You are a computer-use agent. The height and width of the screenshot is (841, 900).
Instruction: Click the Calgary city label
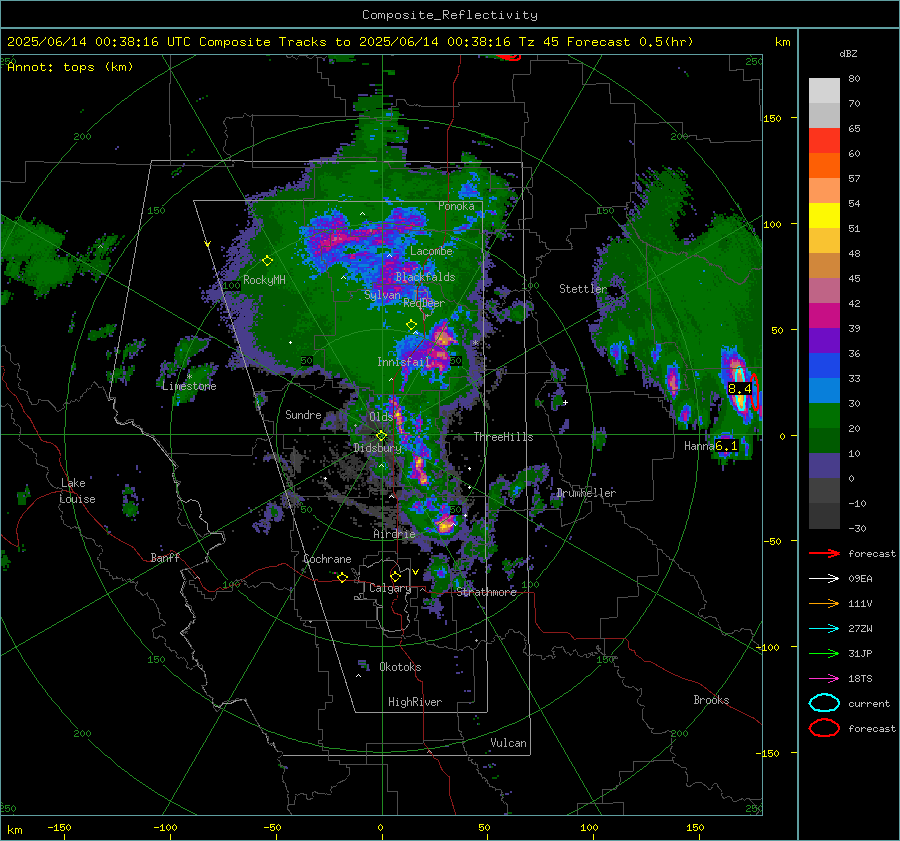(x=390, y=588)
